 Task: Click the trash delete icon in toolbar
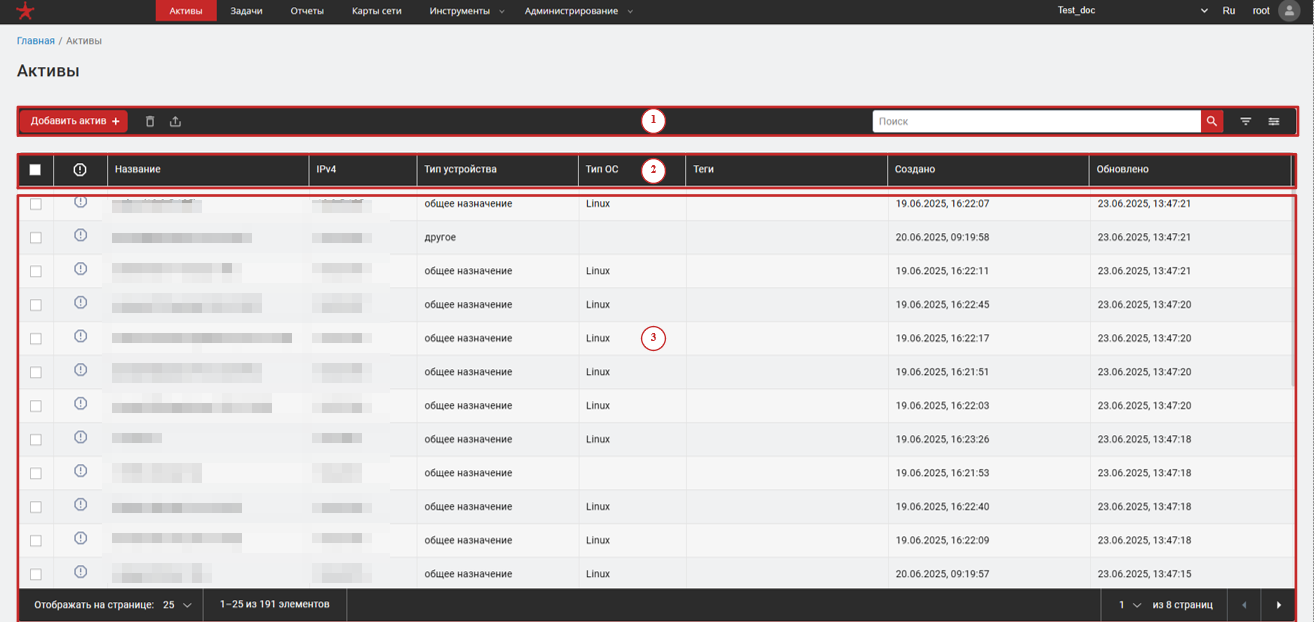click(150, 122)
